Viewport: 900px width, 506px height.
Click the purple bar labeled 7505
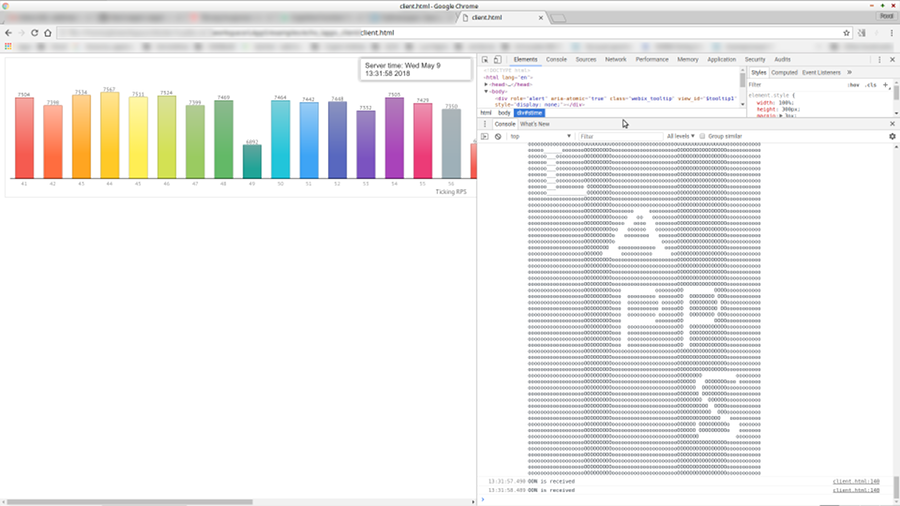tap(394, 138)
